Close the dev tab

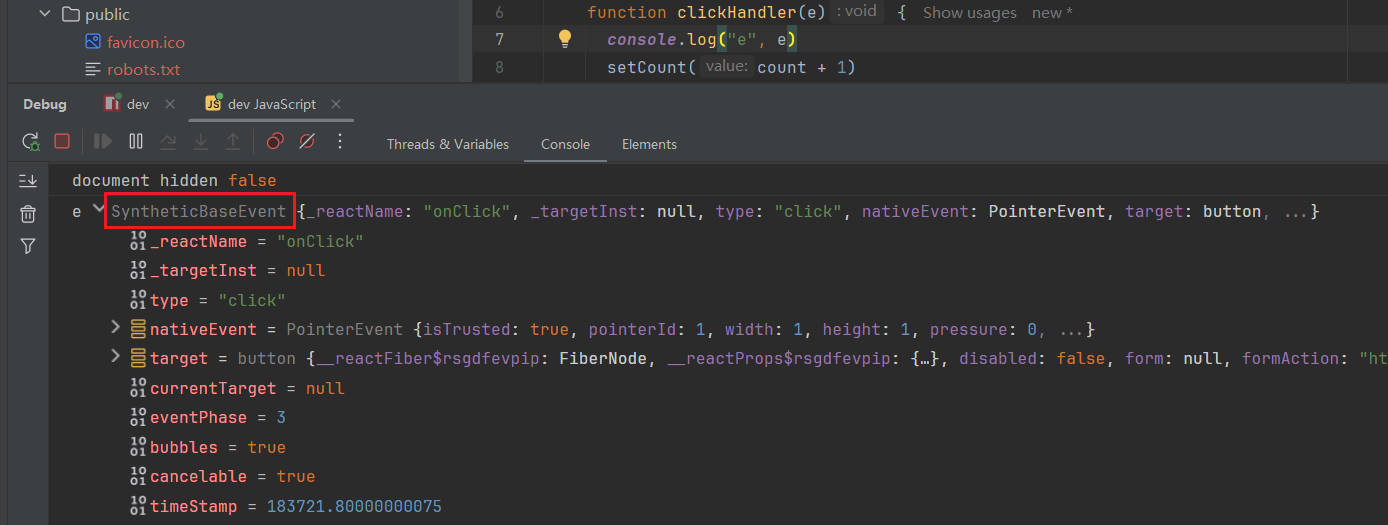pos(169,104)
